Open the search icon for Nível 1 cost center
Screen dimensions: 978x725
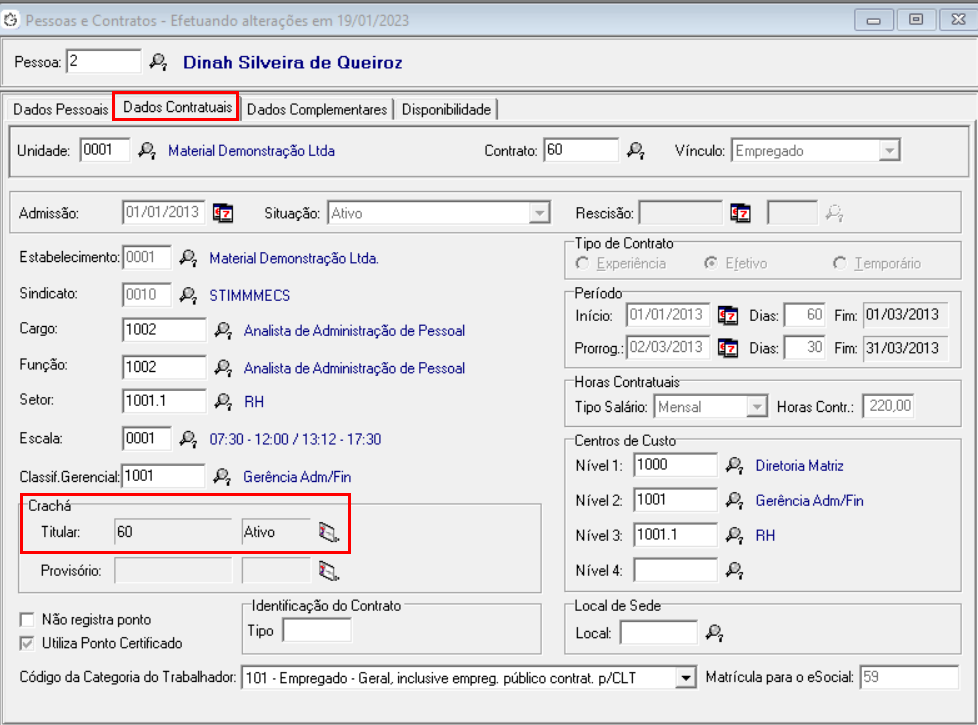(735, 465)
